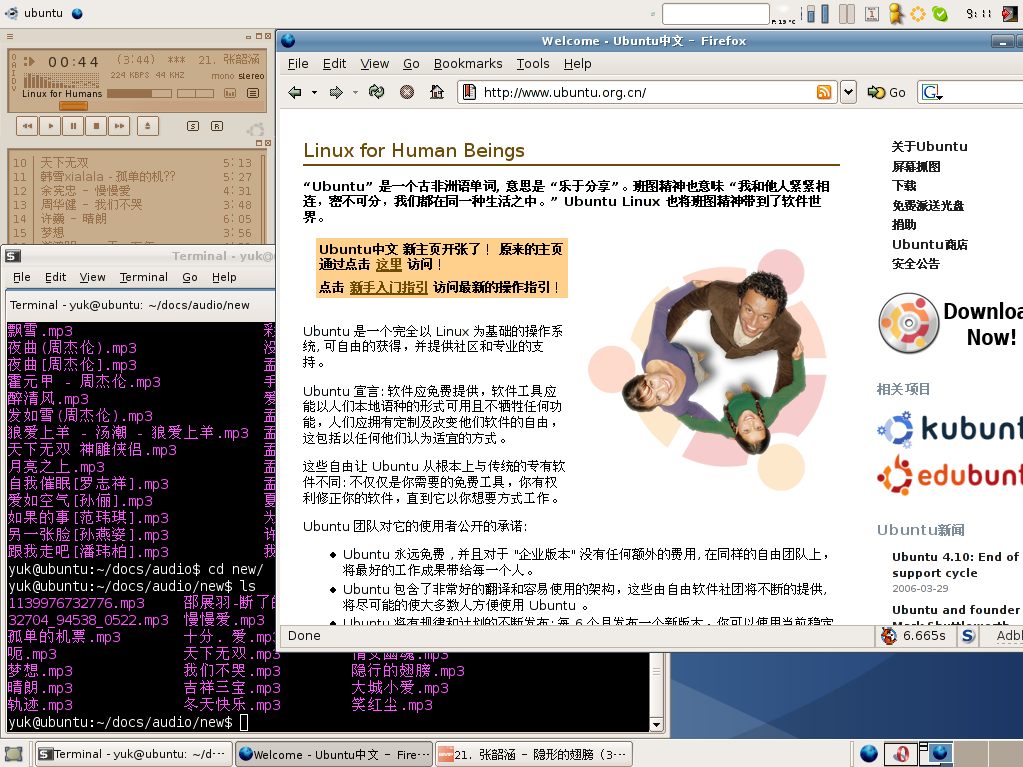Open the 安全公告 sidebar link
The width and height of the screenshot is (1023, 767).
pyautogui.click(x=915, y=263)
